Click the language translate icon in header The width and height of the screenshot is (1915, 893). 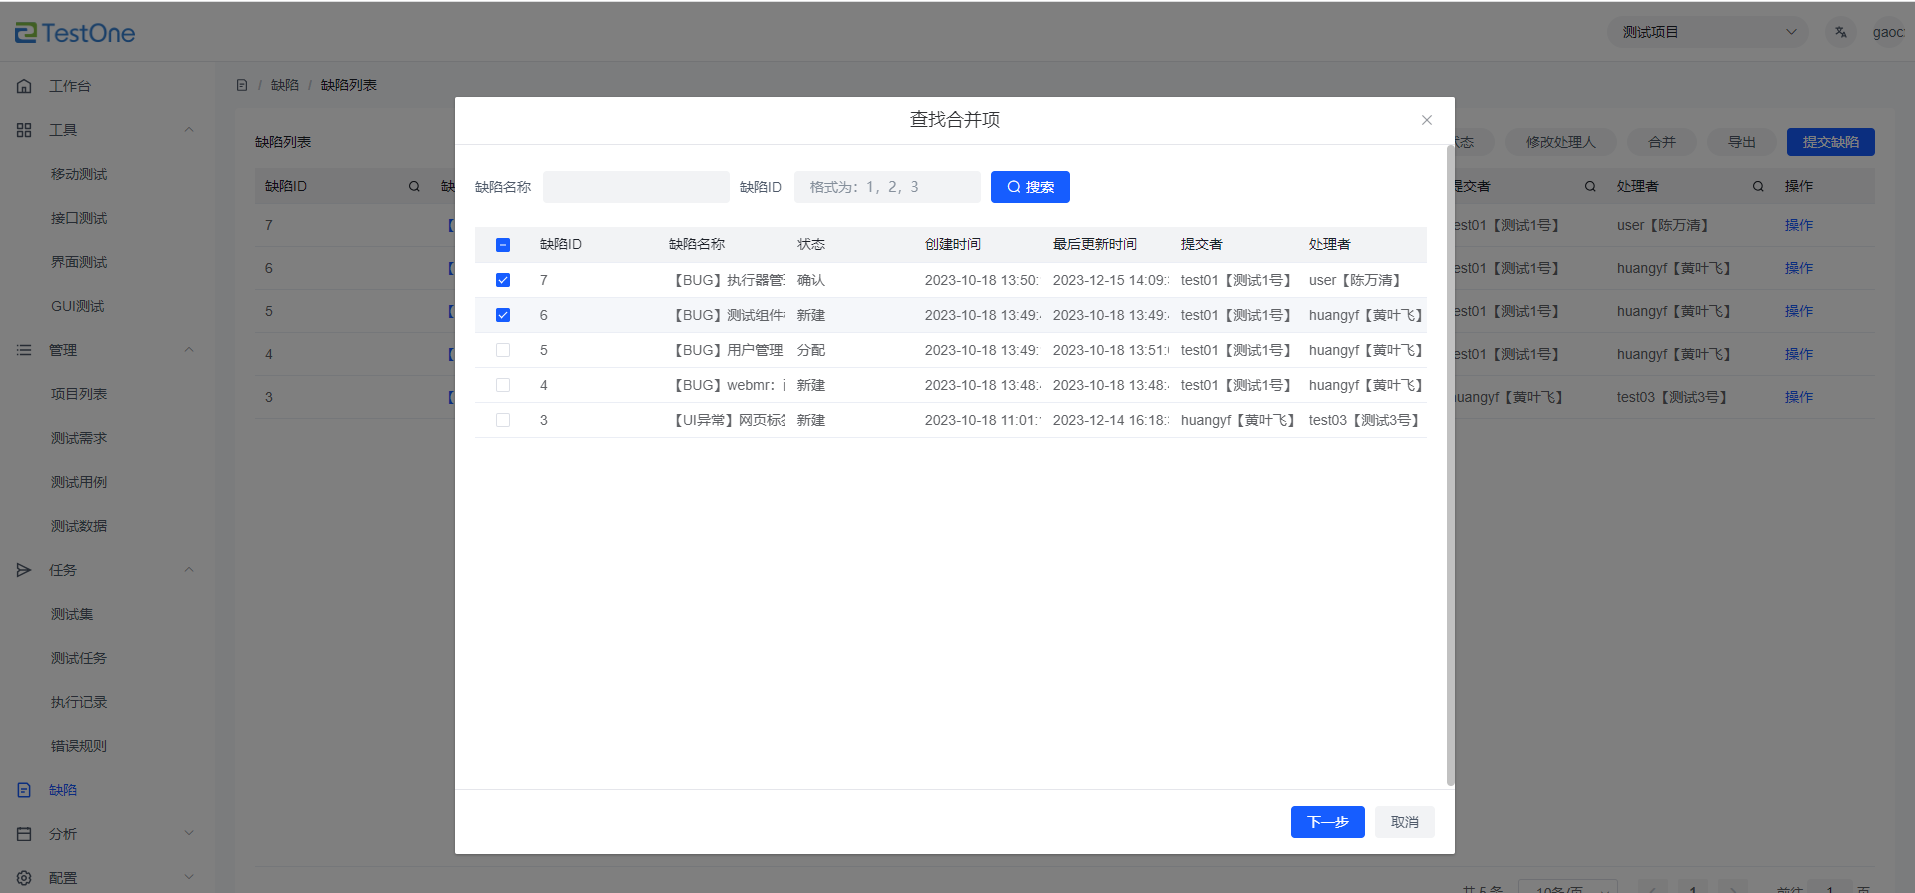[x=1840, y=32]
